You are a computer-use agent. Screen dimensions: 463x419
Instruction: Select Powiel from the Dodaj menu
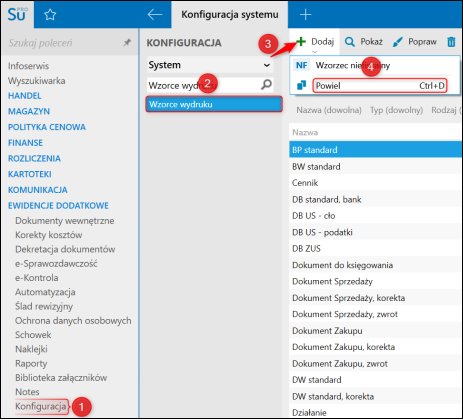380,86
